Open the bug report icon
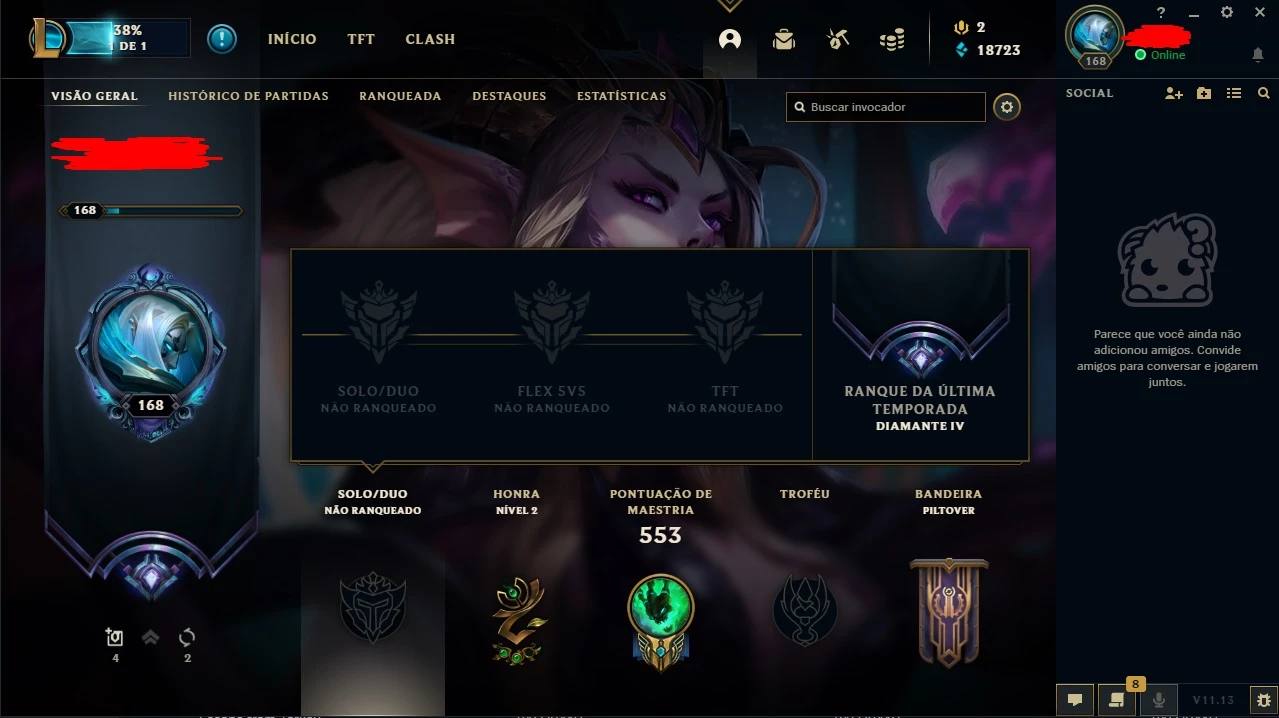 coord(1263,700)
